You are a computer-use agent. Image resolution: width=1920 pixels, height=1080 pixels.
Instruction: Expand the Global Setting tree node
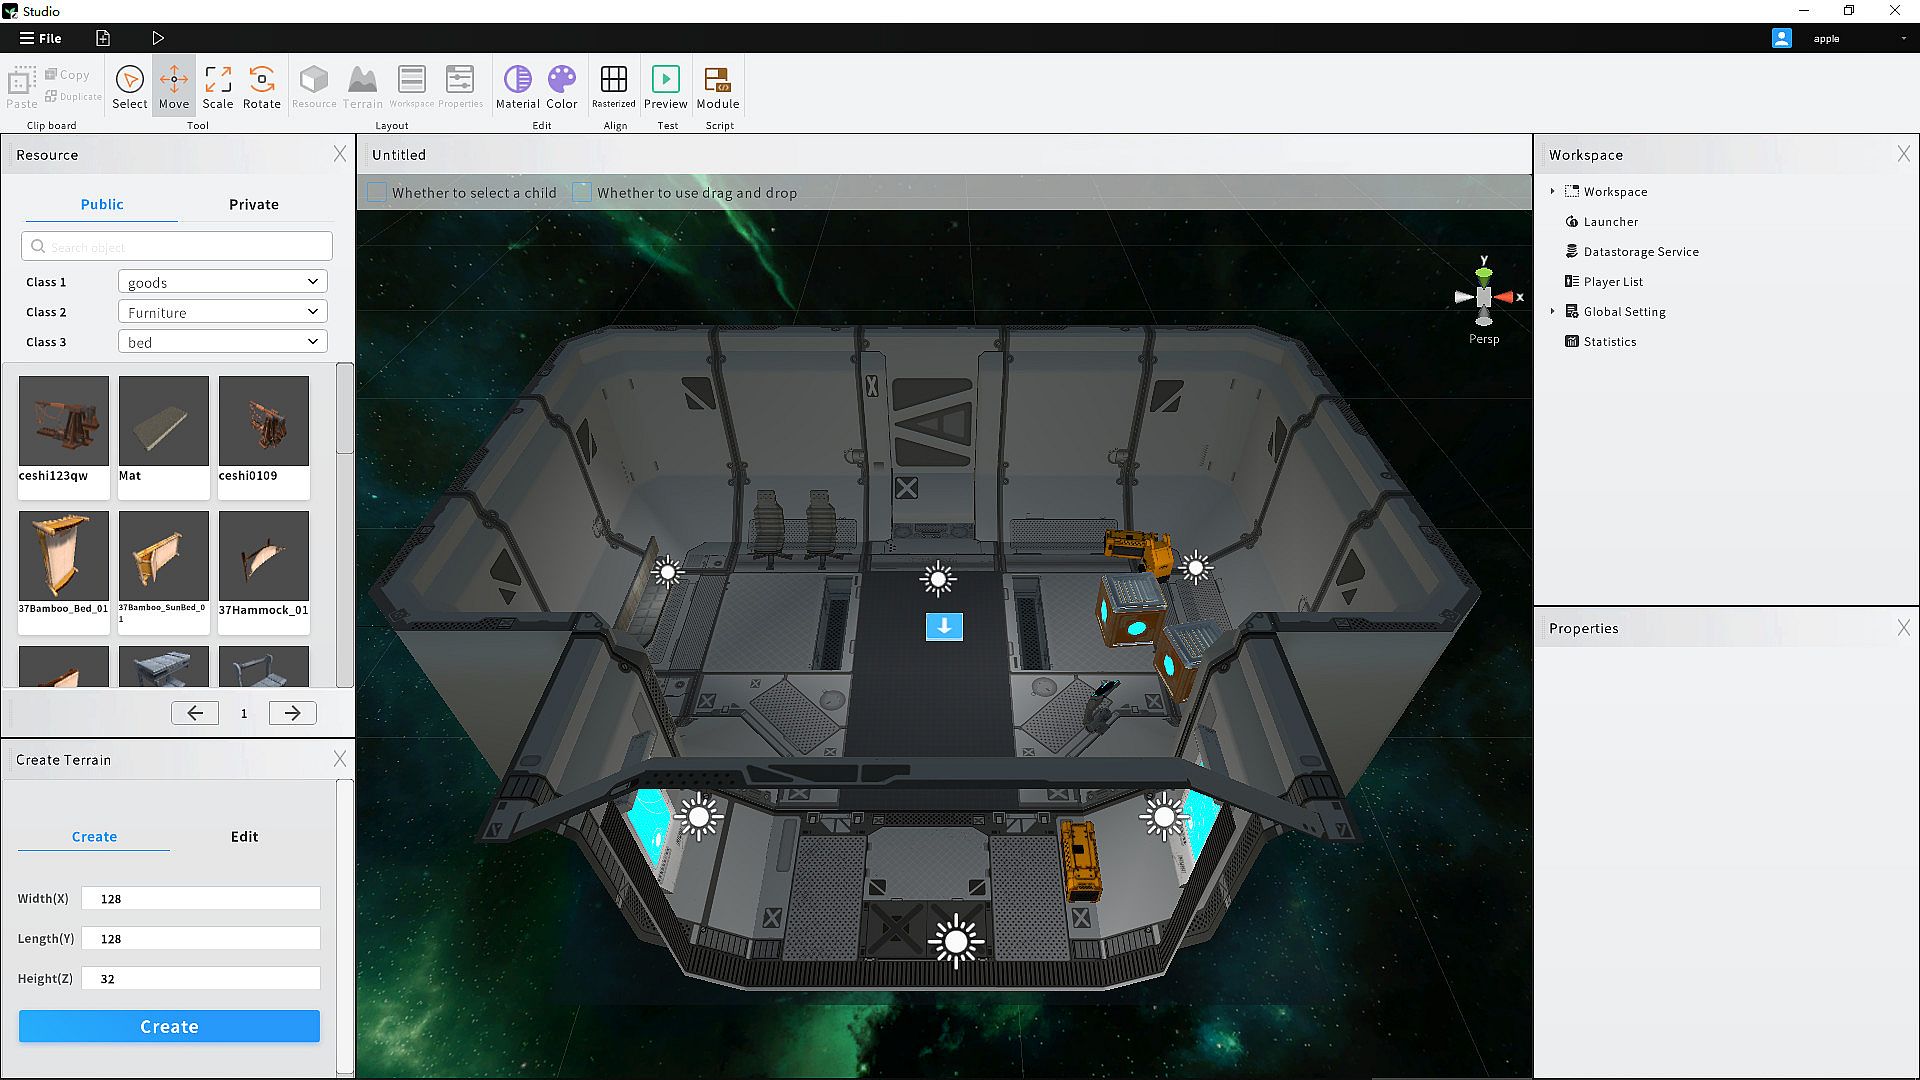[x=1552, y=312]
